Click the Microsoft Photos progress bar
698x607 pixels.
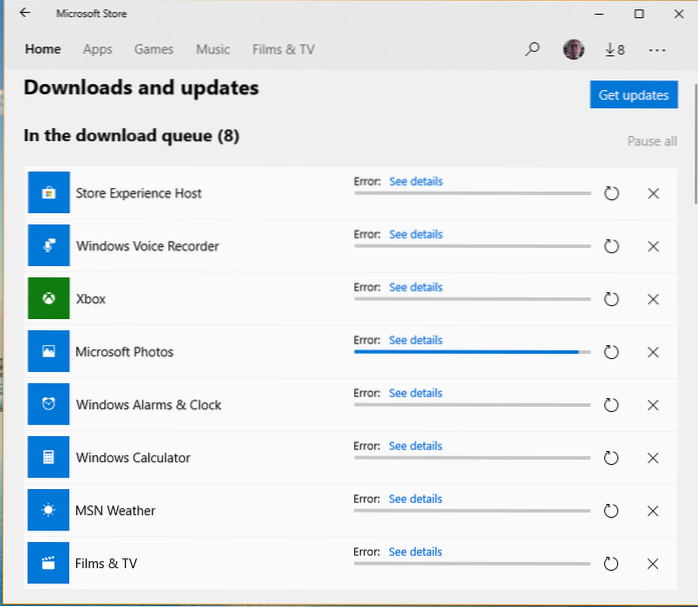472,352
